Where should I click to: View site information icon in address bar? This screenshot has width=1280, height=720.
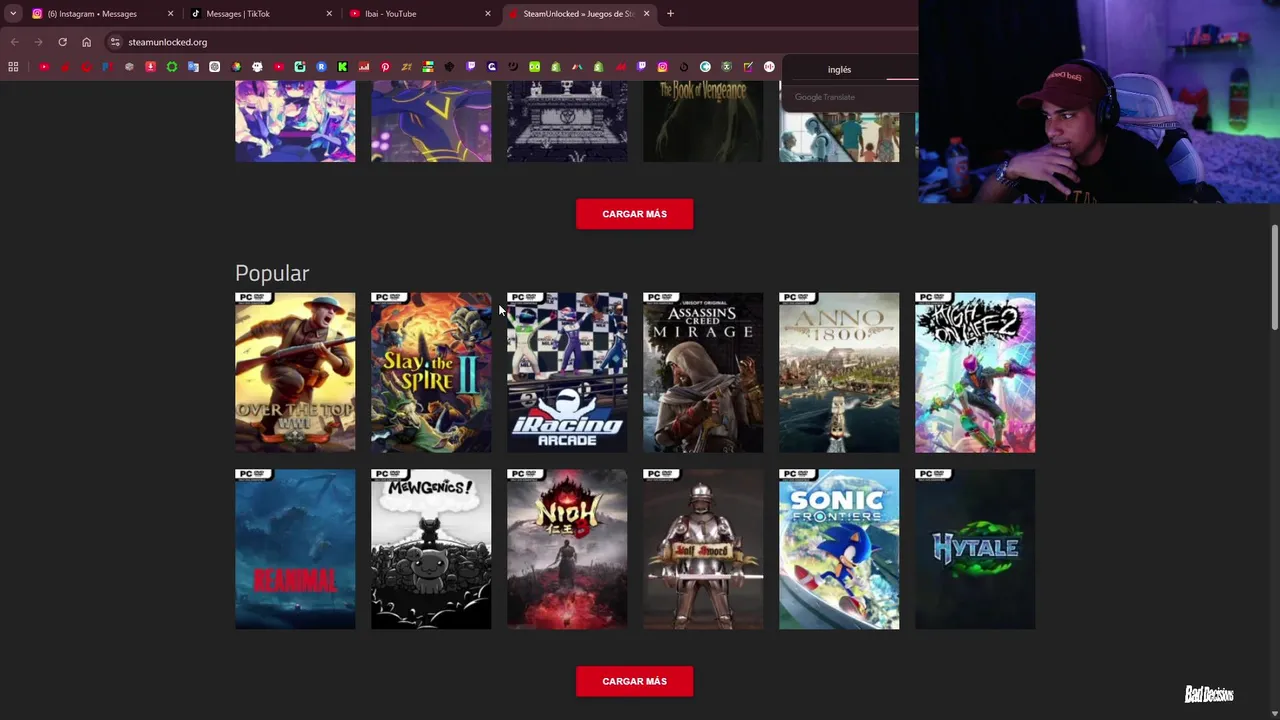pyautogui.click(x=115, y=42)
